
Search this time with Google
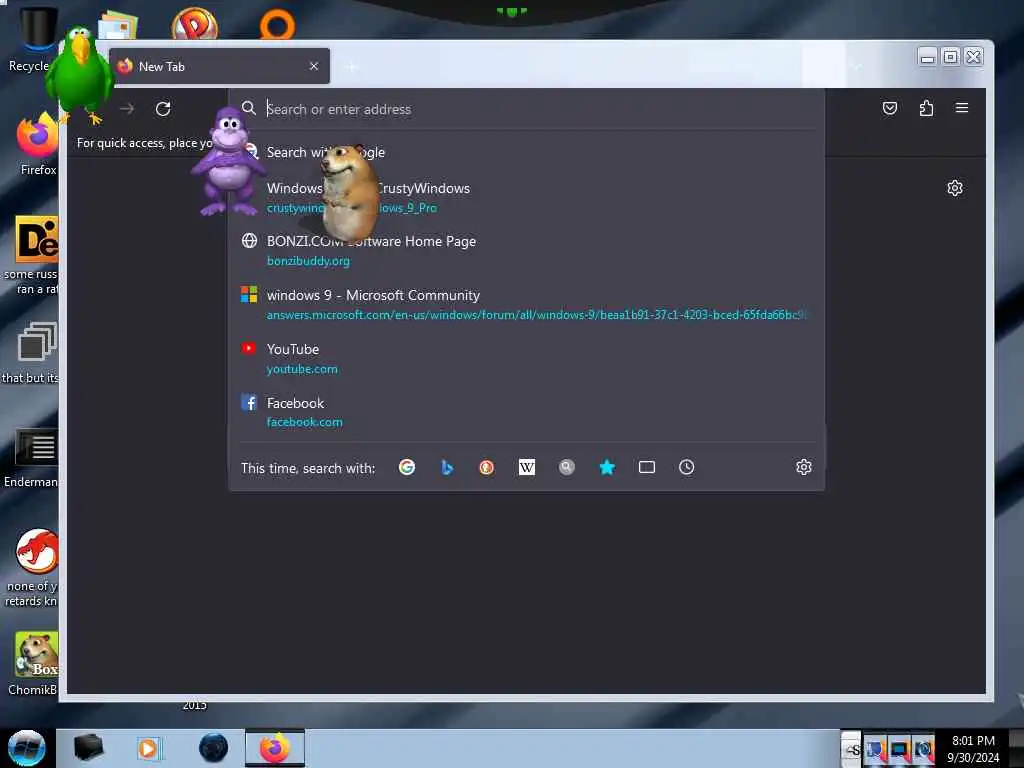(x=407, y=467)
